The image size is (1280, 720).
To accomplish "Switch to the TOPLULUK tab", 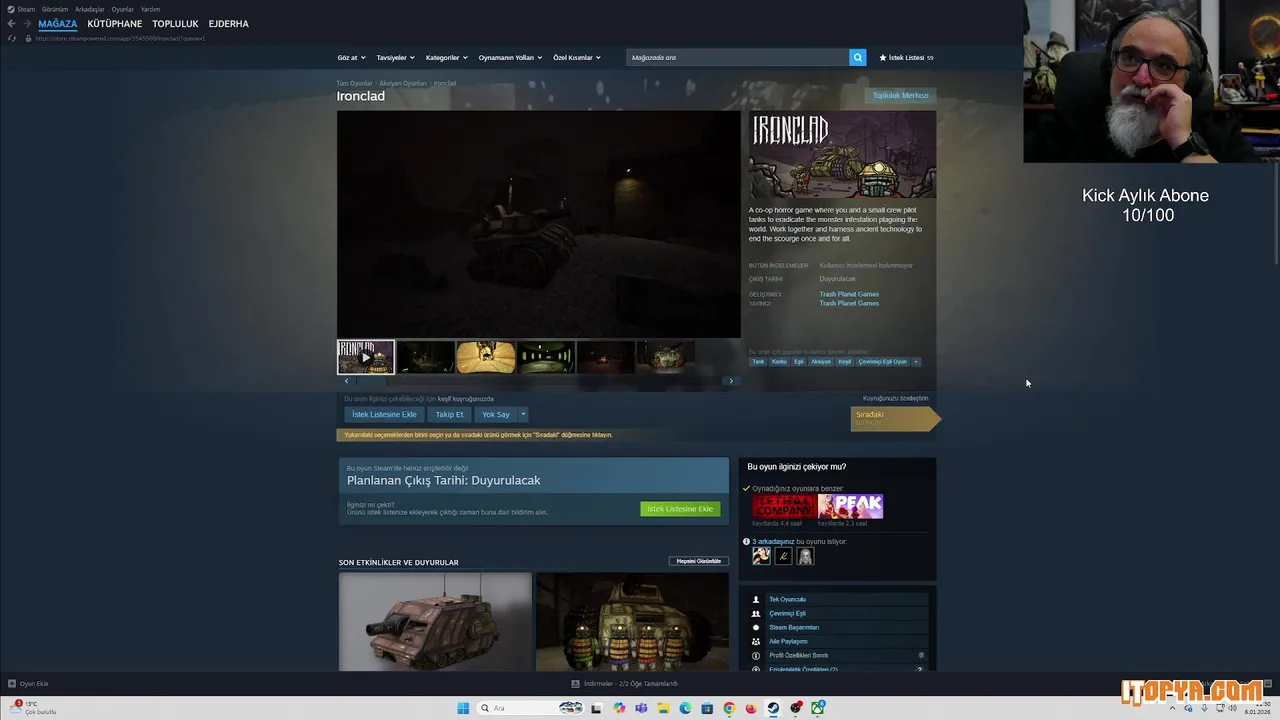I will pyautogui.click(x=175, y=23).
